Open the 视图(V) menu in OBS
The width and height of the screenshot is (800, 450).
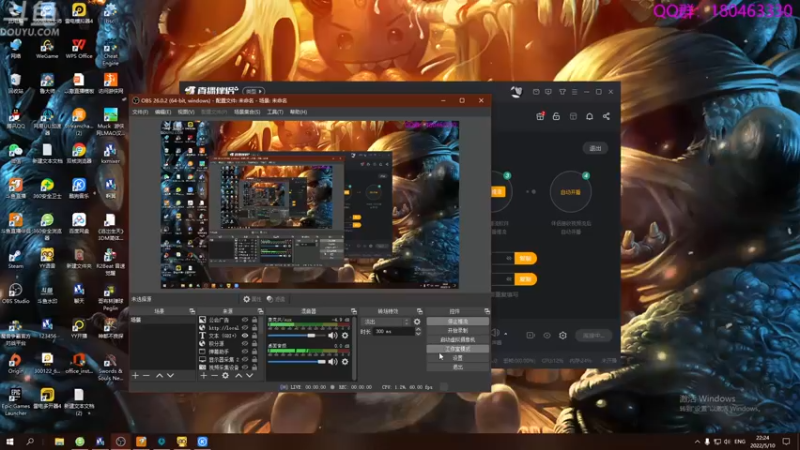(x=186, y=112)
